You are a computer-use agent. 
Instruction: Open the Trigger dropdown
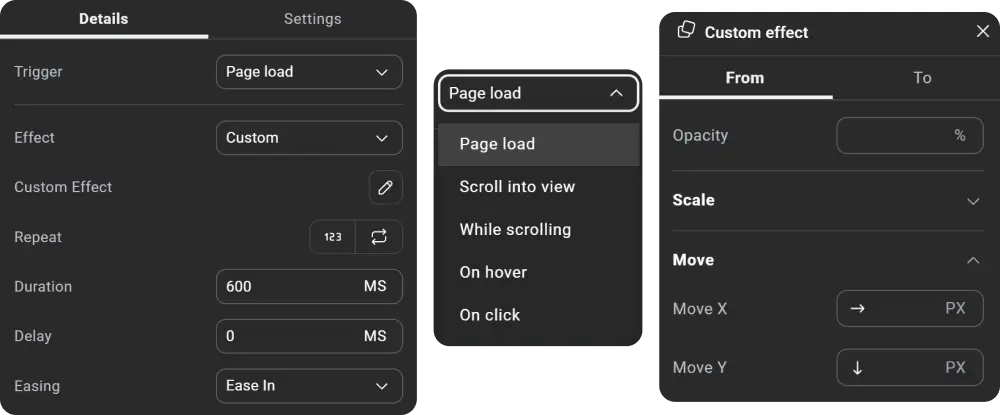pyautogui.click(x=309, y=72)
